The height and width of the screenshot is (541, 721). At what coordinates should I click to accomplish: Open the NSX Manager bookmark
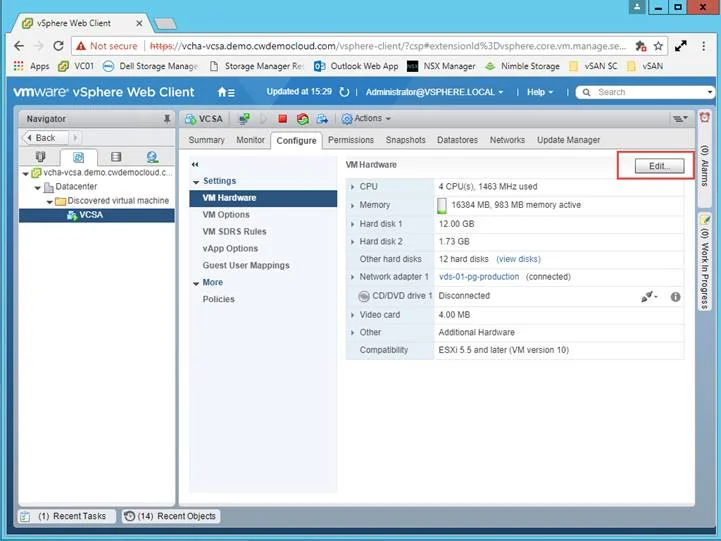(441, 66)
